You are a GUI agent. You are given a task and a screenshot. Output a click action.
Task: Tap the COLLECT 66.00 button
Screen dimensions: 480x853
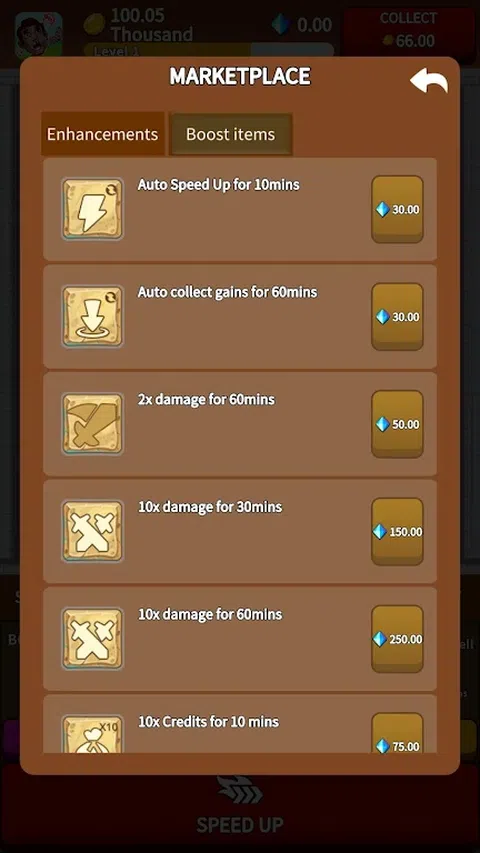(408, 31)
